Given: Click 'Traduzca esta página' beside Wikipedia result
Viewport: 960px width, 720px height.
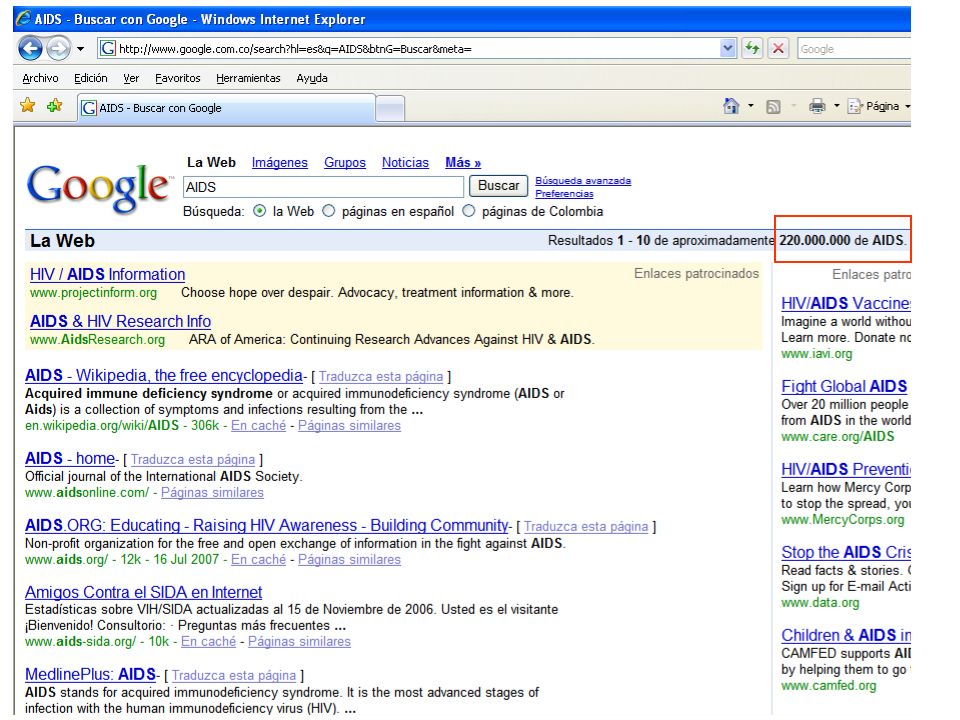Looking at the screenshot, I should pos(381,377).
